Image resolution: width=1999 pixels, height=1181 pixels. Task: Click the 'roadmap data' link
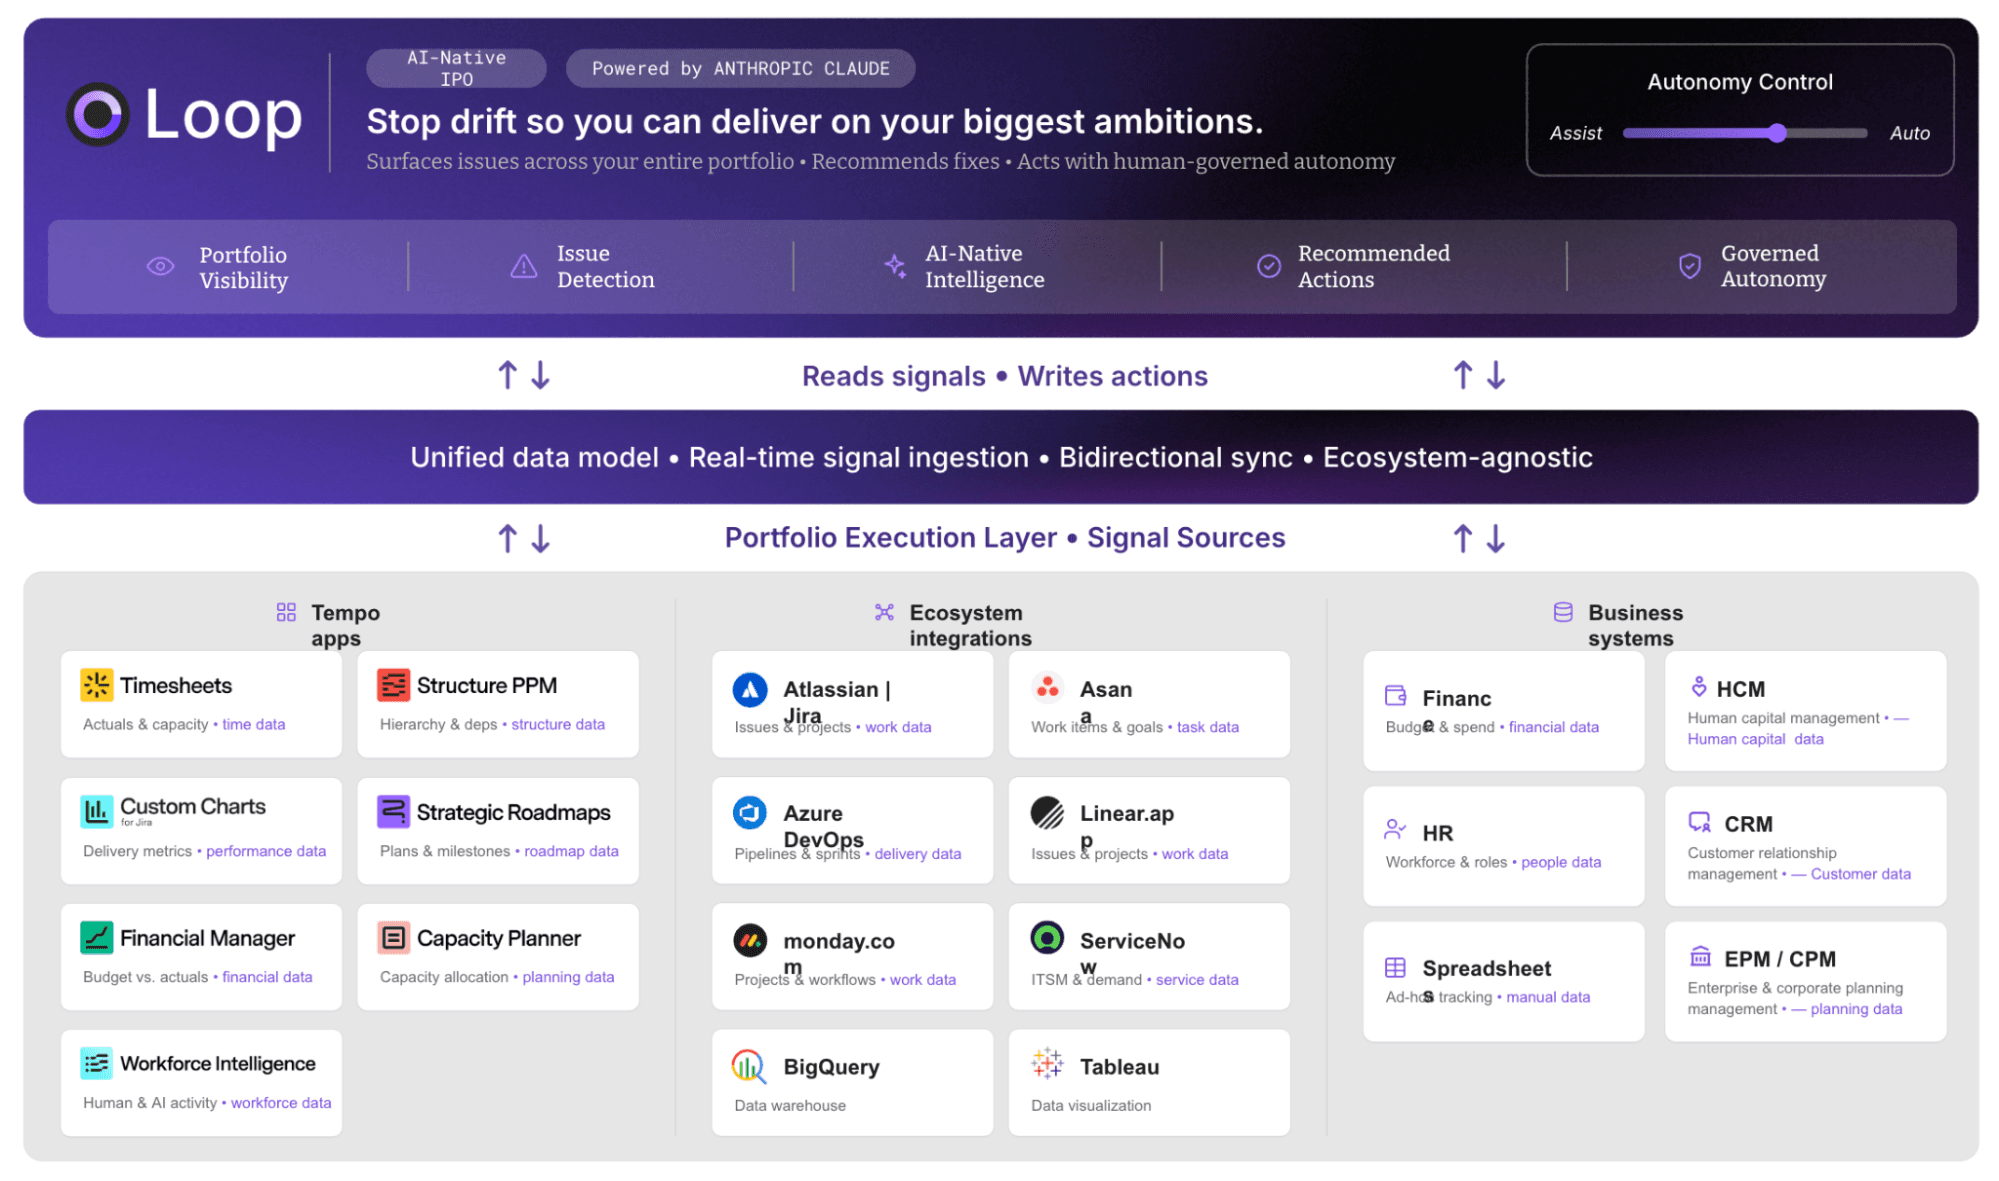coord(571,851)
